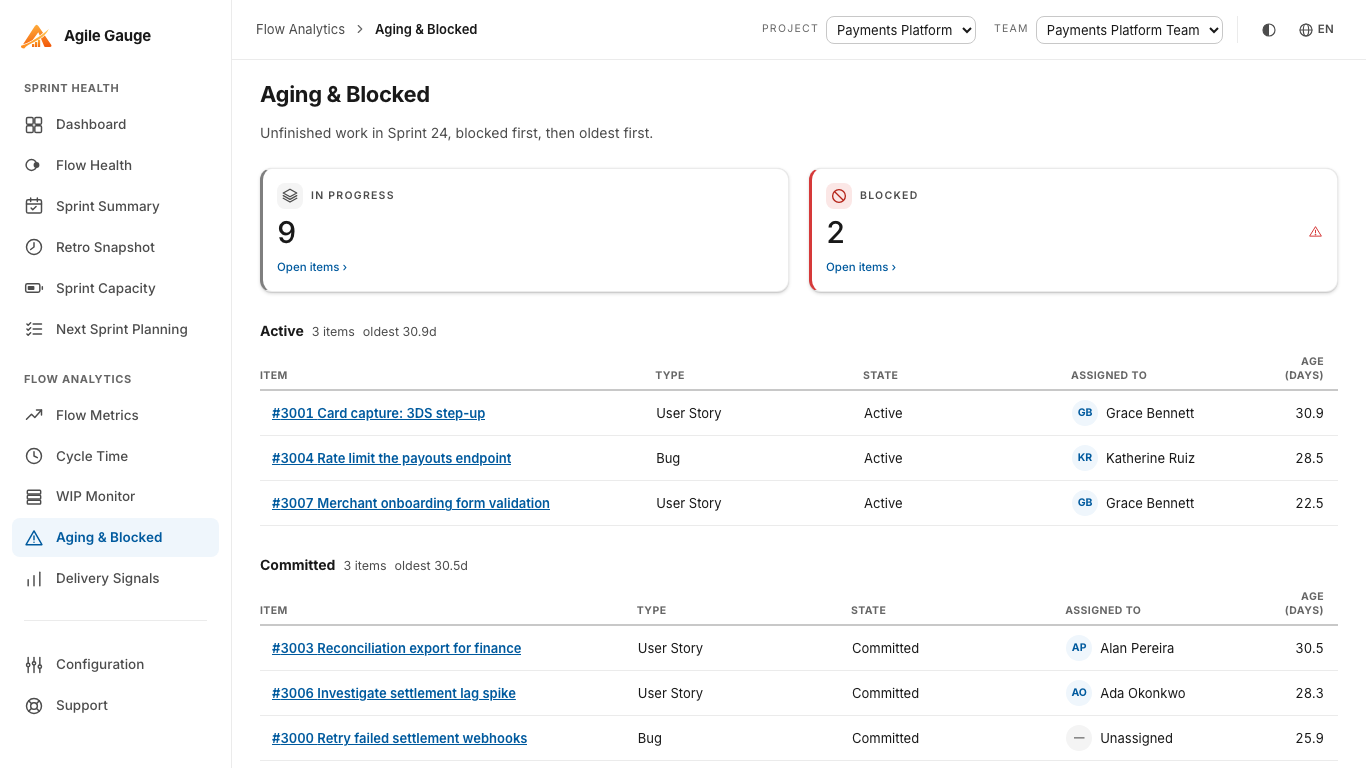
Task: Open item #3003 Reconciliation export for finance
Action: coord(396,648)
